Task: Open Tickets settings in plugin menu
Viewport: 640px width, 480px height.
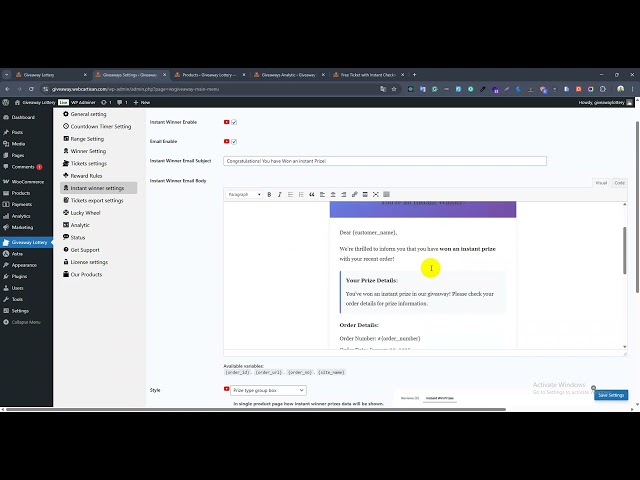Action: pyautogui.click(x=85, y=163)
